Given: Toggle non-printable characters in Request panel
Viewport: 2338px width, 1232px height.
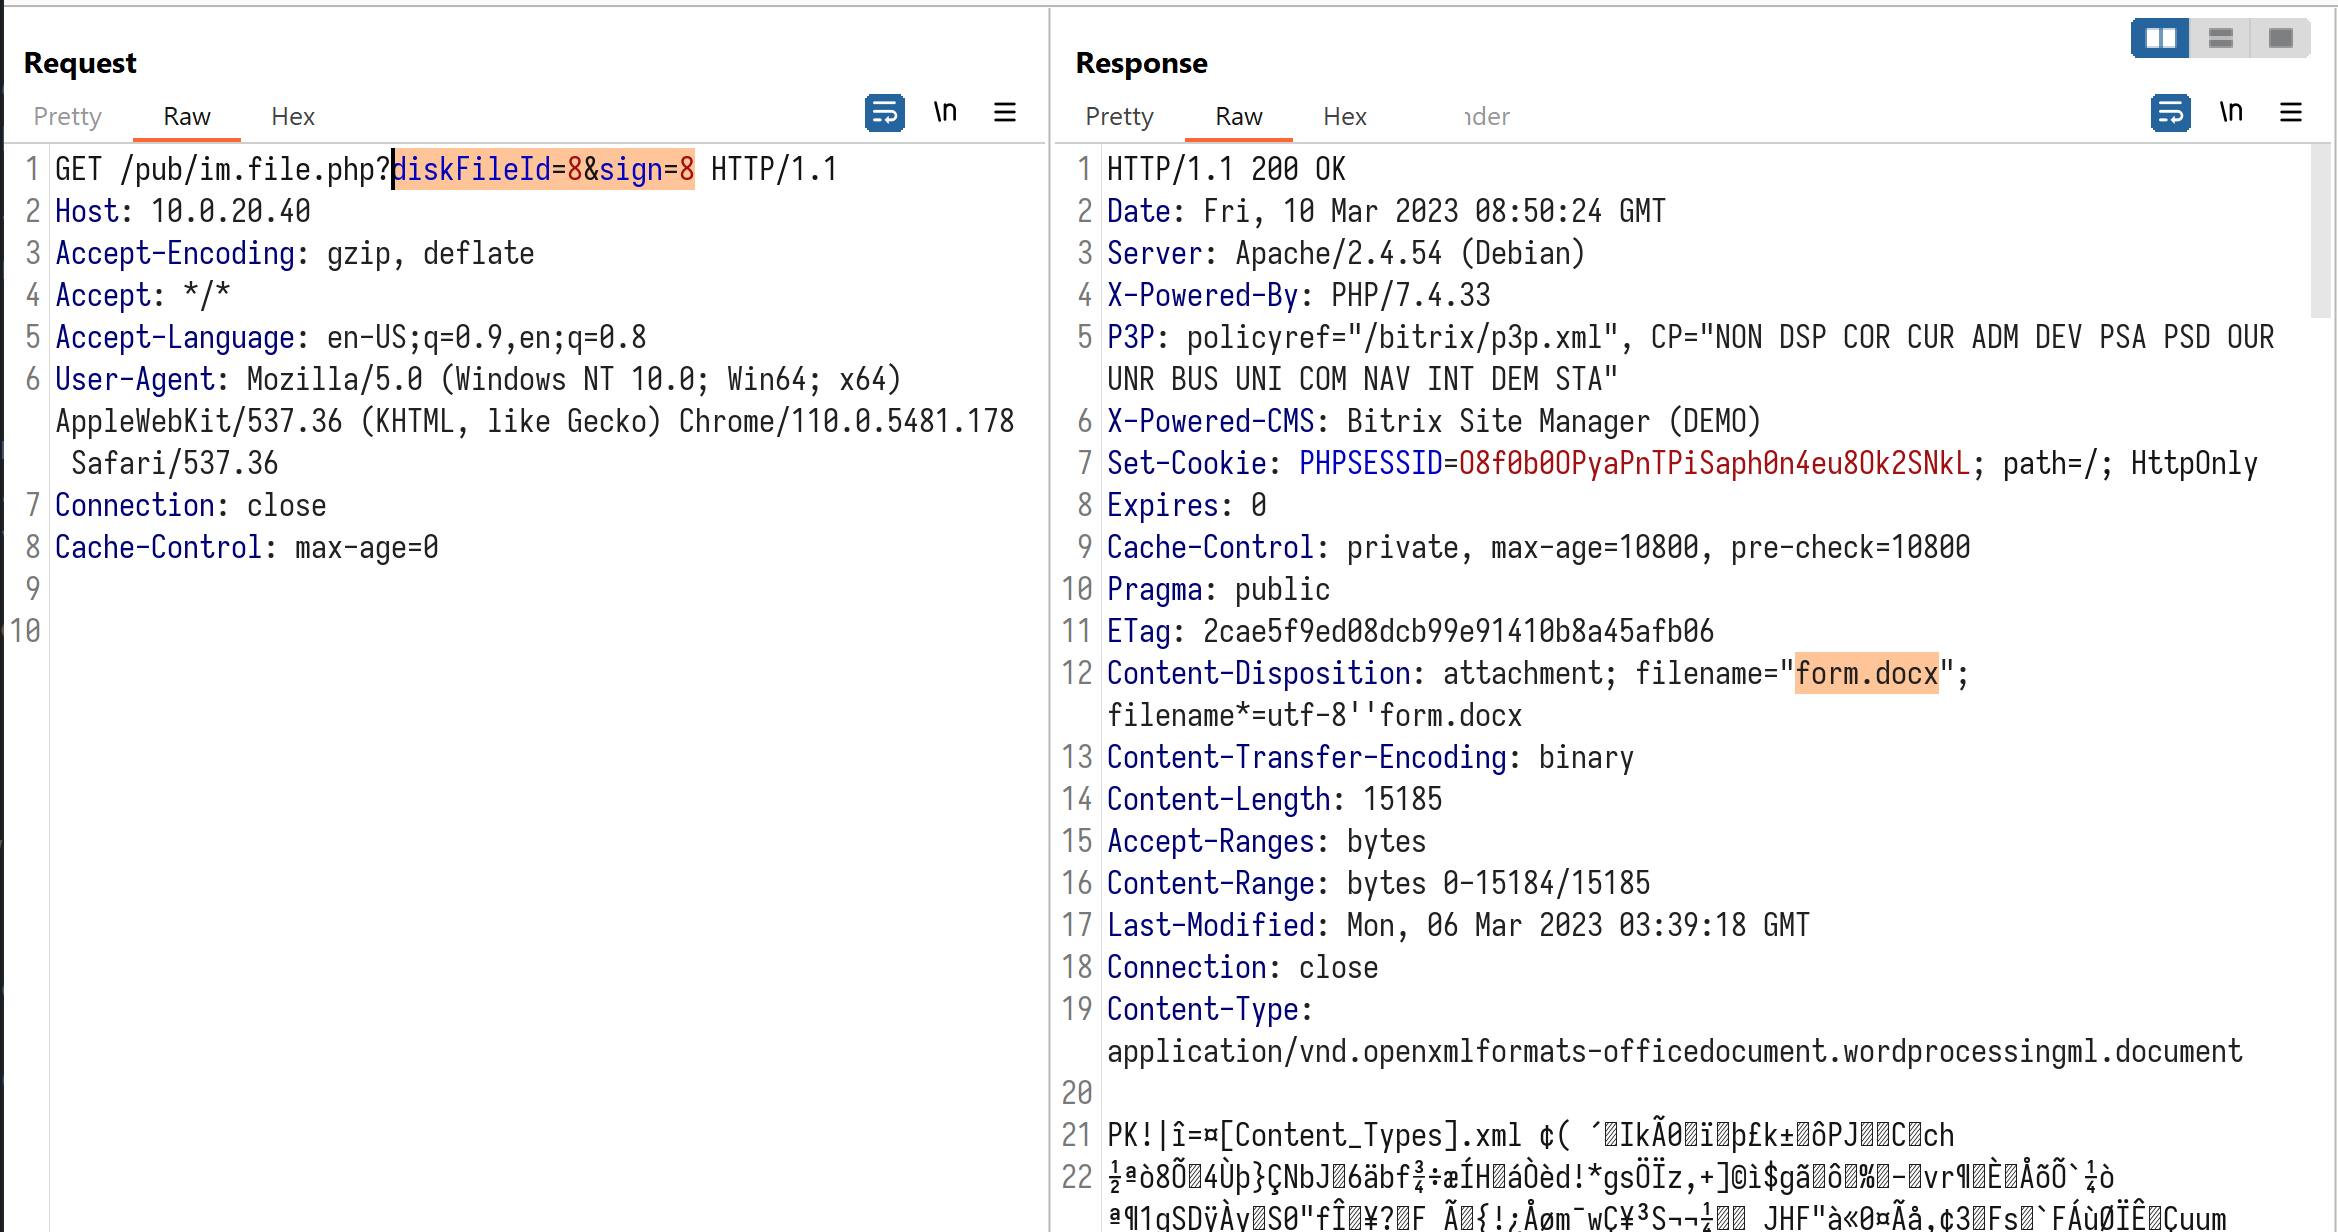Looking at the screenshot, I should (x=945, y=113).
